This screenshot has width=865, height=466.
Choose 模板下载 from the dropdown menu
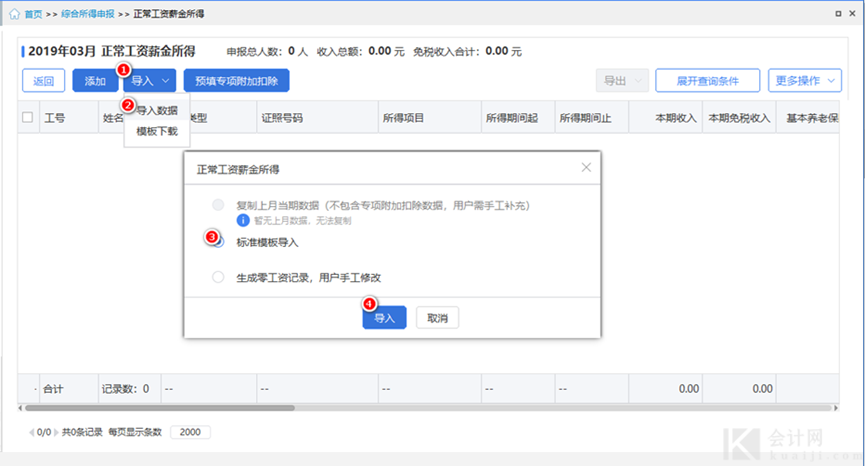157,131
